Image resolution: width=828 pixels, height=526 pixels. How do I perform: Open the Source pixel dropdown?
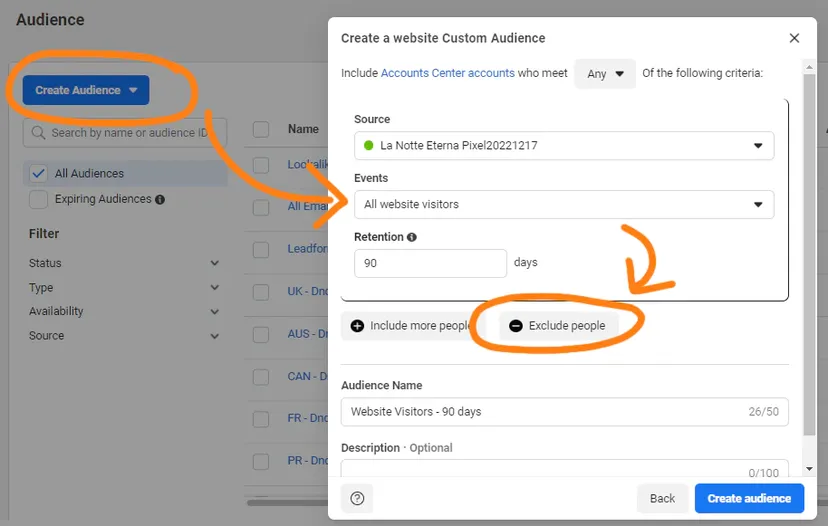coord(564,145)
